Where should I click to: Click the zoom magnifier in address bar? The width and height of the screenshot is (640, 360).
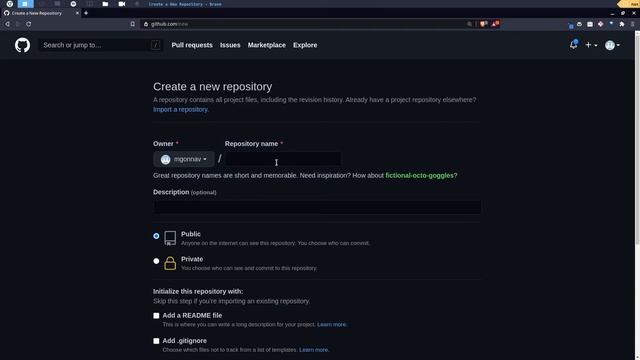tap(469, 24)
